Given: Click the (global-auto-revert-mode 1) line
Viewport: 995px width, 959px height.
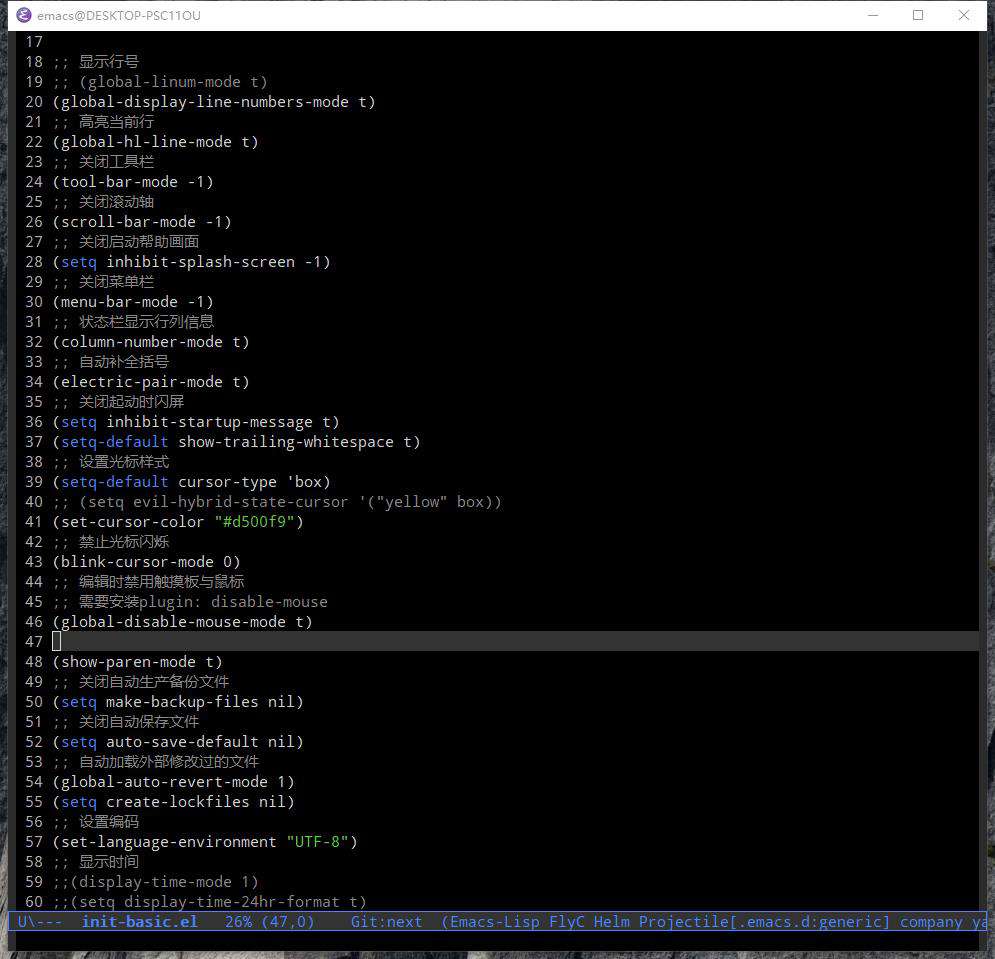Looking at the screenshot, I should pos(174,782).
